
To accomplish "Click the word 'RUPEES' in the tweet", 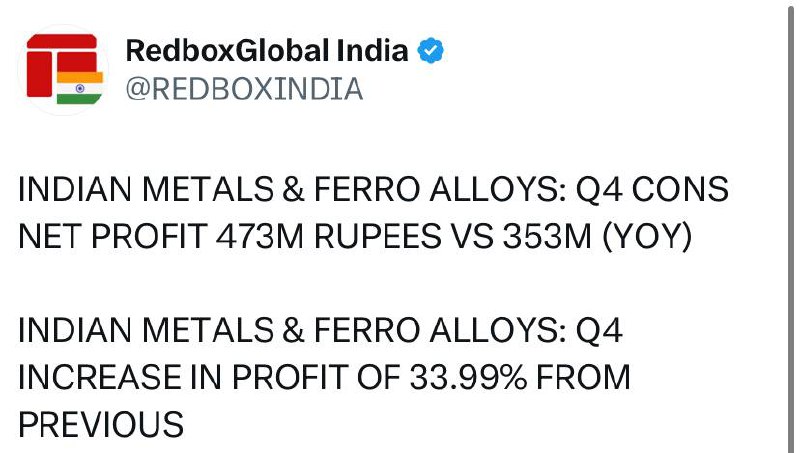I will [x=378, y=236].
